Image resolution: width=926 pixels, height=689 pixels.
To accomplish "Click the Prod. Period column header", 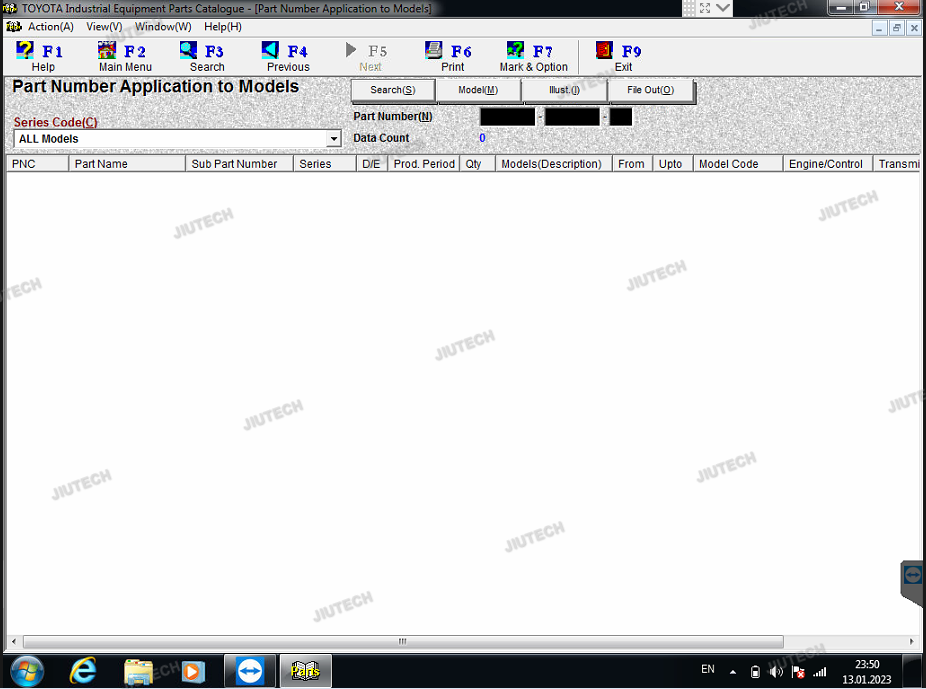I will coord(423,164).
